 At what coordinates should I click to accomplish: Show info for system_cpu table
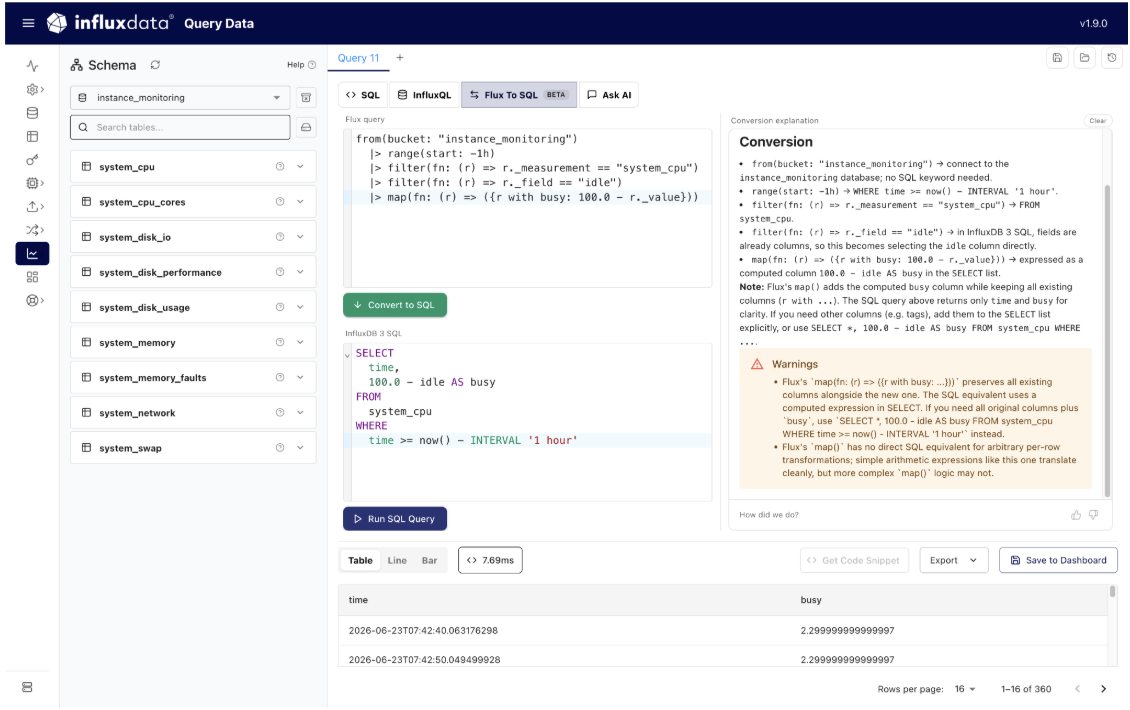click(280, 167)
